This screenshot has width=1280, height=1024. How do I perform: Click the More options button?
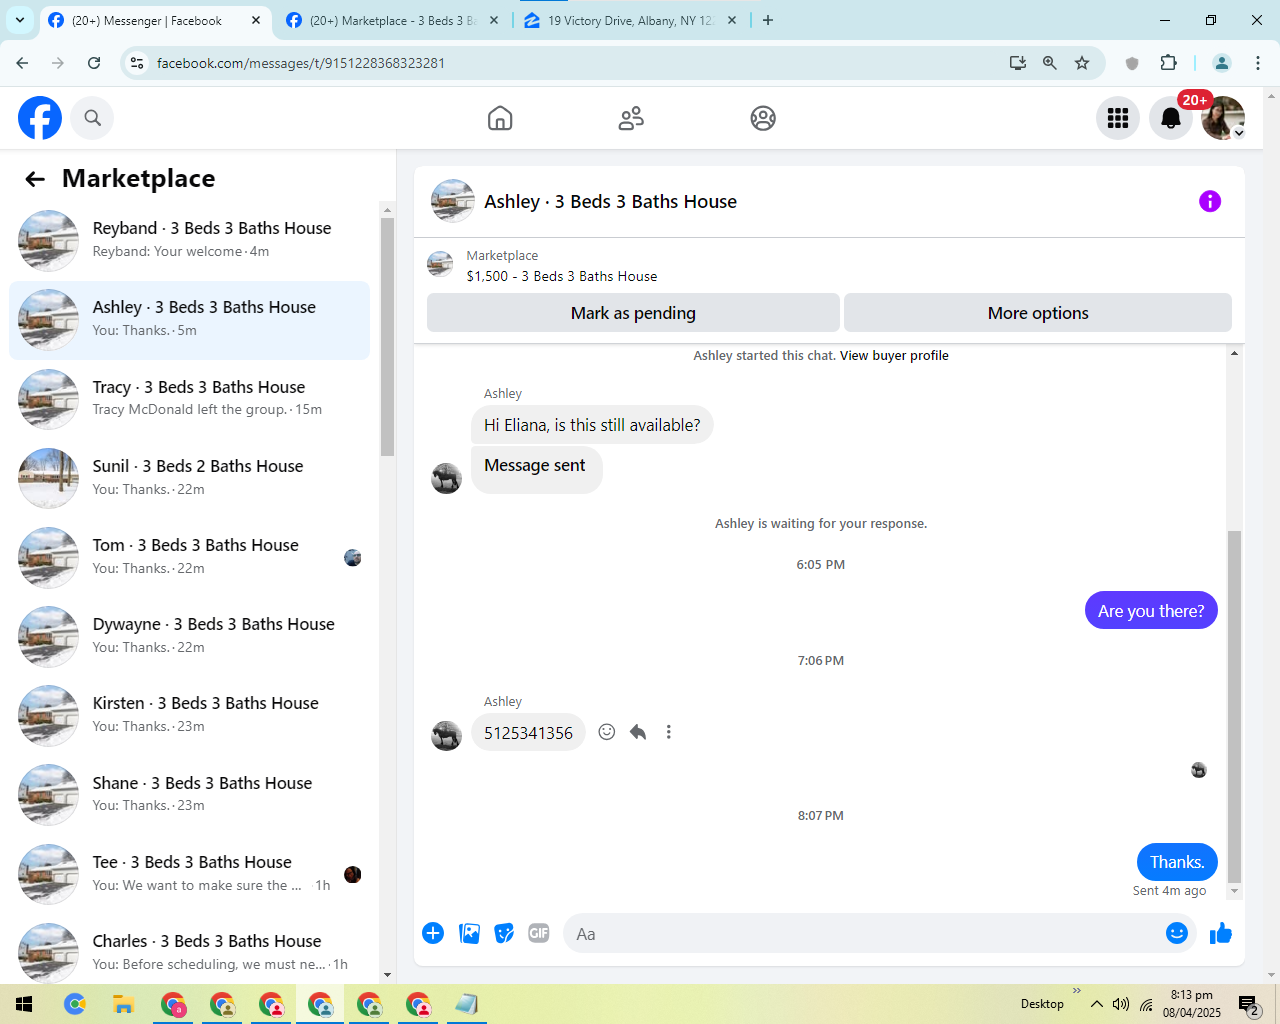click(x=1038, y=313)
